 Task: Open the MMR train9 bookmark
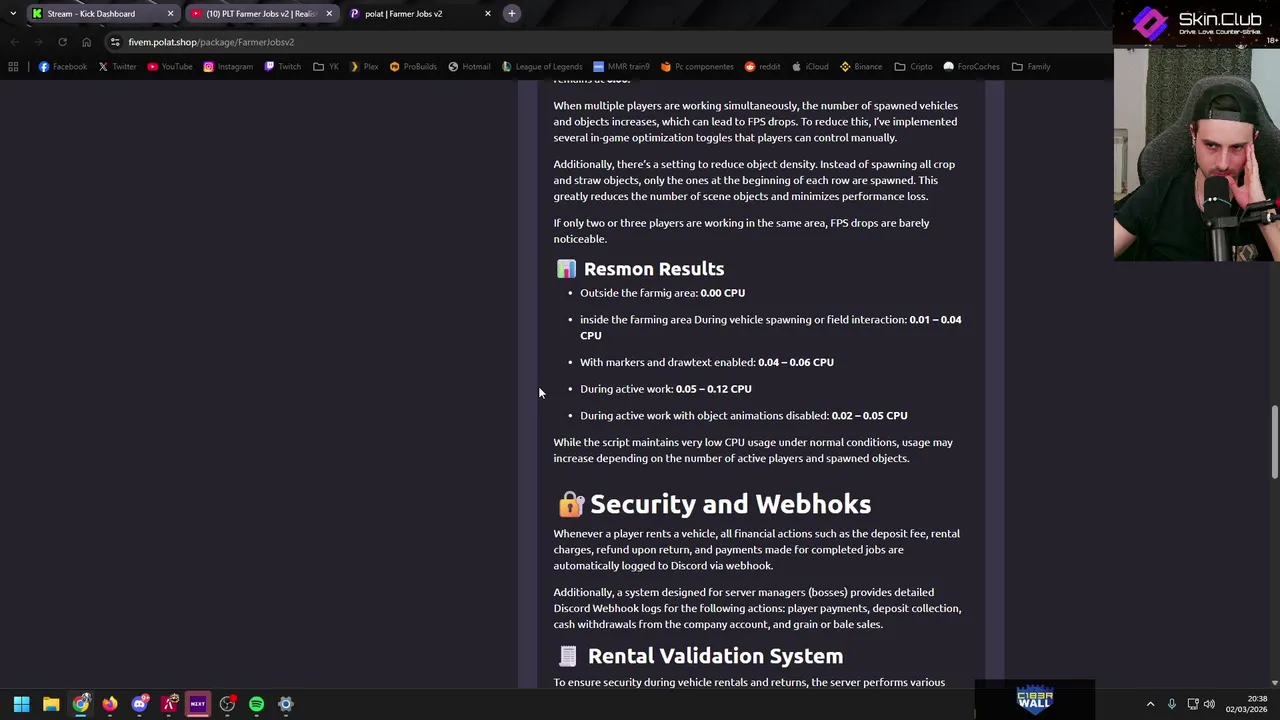[621, 67]
